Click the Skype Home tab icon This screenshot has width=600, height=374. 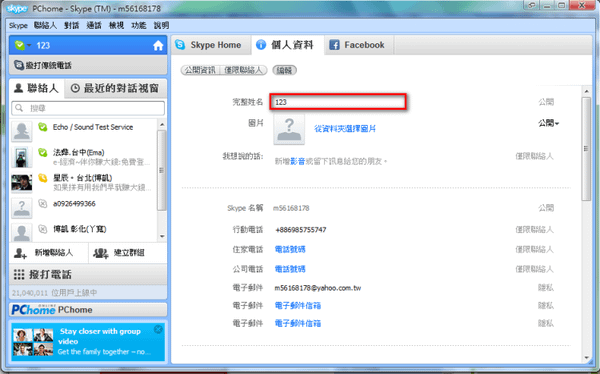[180, 45]
